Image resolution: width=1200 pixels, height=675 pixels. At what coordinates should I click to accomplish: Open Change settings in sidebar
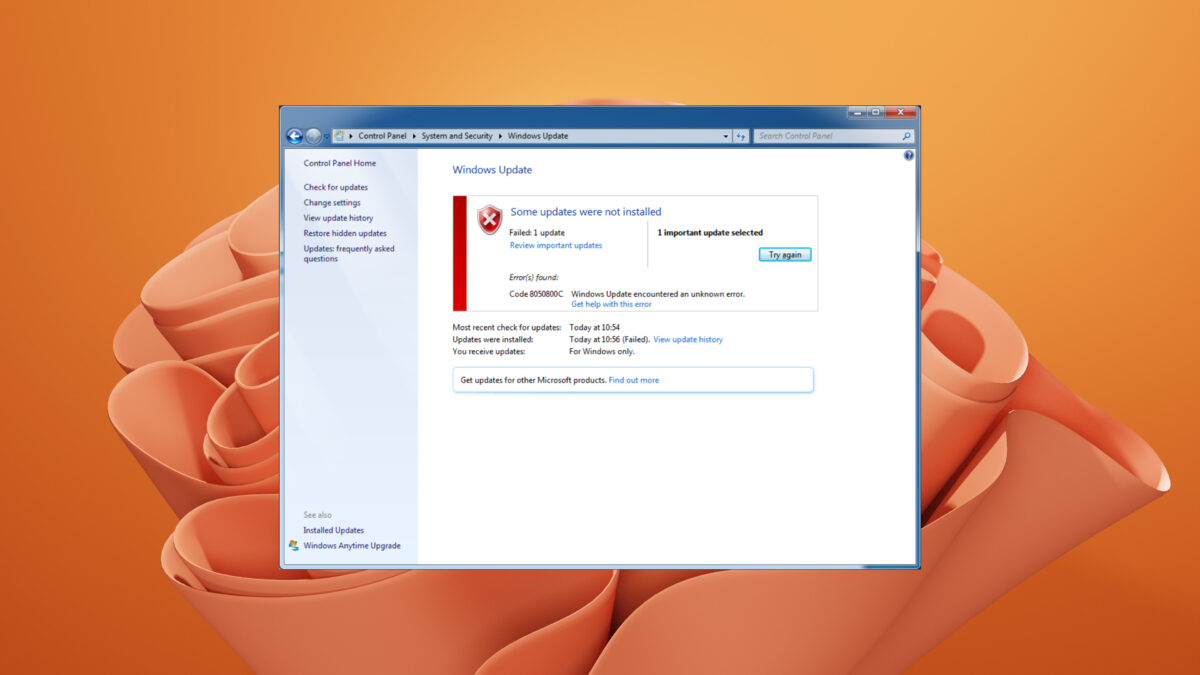click(332, 203)
